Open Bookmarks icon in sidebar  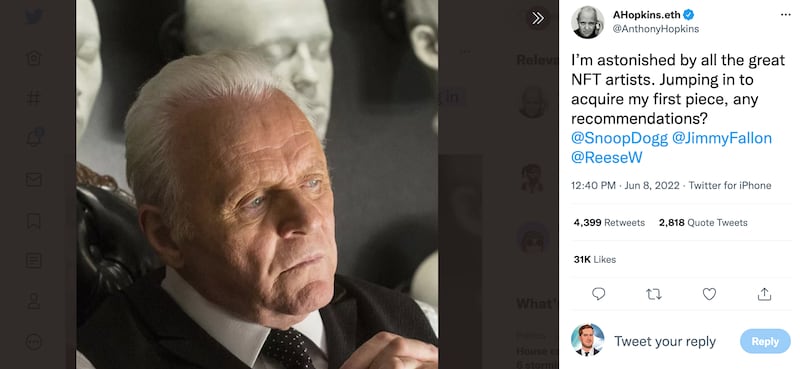coord(34,220)
